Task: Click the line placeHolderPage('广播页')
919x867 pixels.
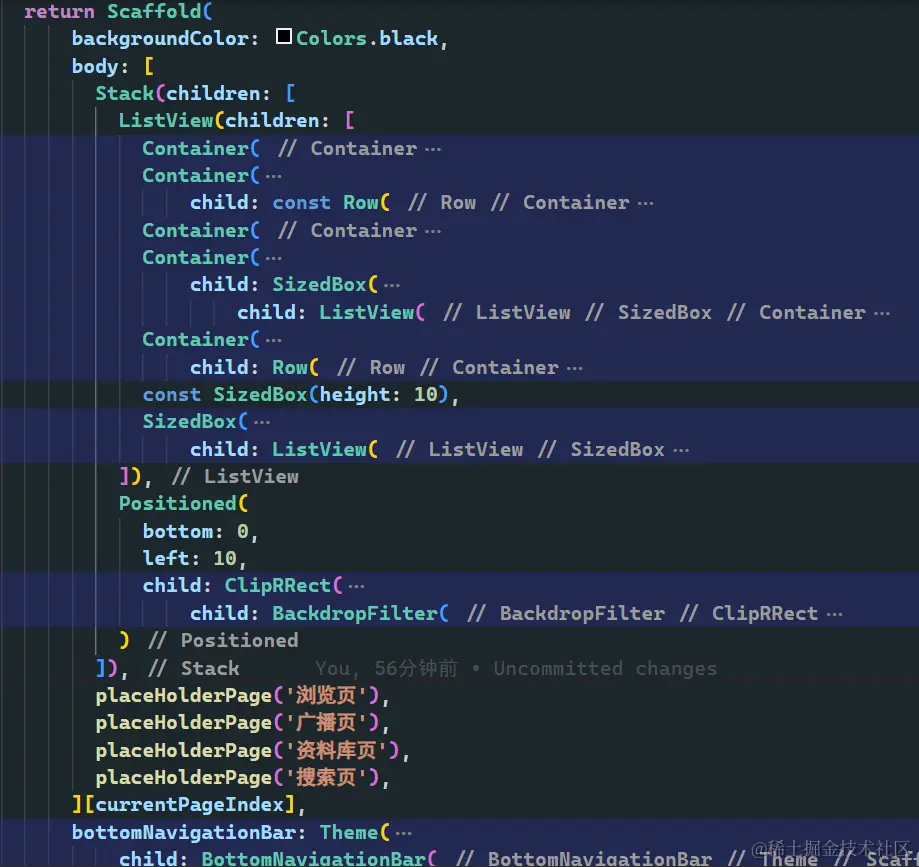Action: (x=242, y=723)
